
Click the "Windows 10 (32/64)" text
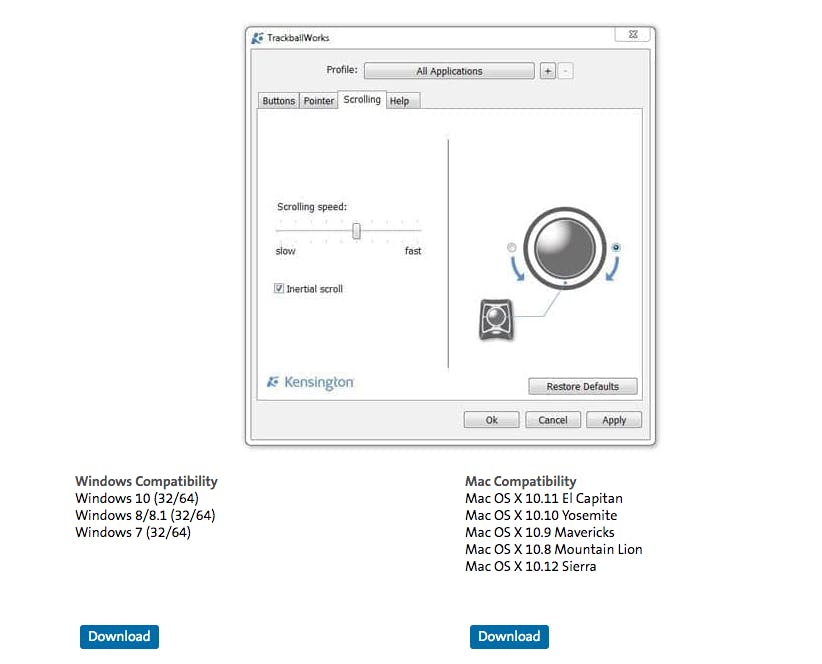click(137, 498)
